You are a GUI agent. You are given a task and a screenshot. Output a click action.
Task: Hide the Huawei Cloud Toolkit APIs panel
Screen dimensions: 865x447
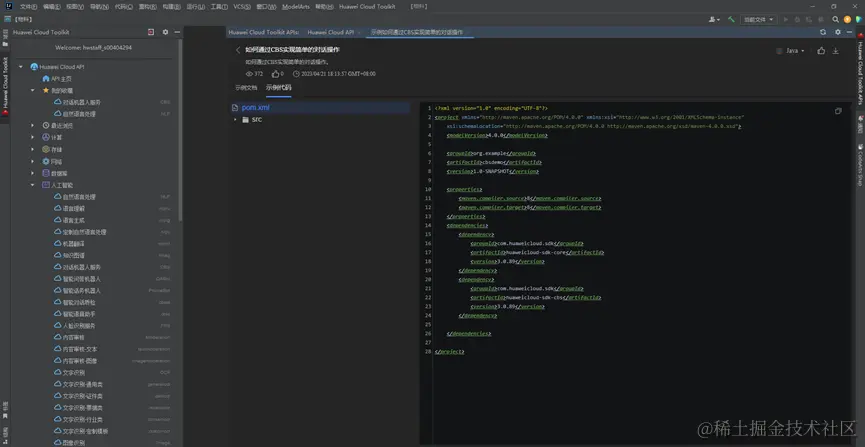[x=850, y=32]
